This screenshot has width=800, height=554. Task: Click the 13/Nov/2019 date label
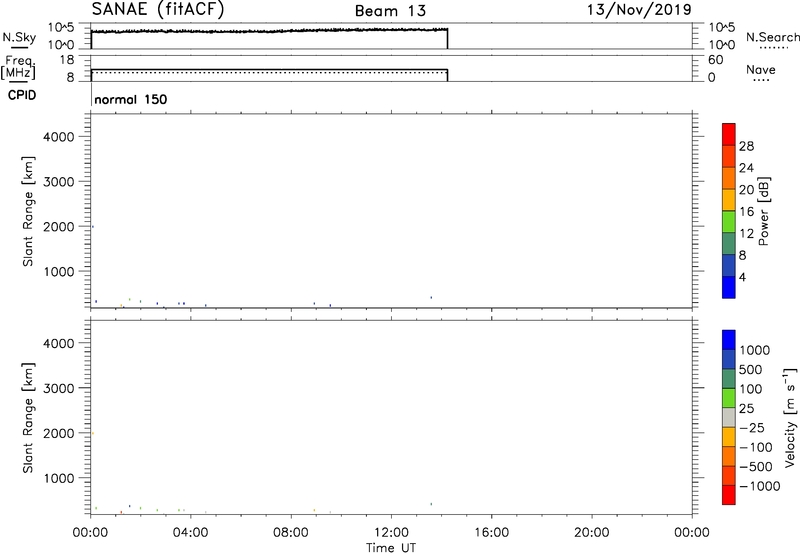click(640, 10)
